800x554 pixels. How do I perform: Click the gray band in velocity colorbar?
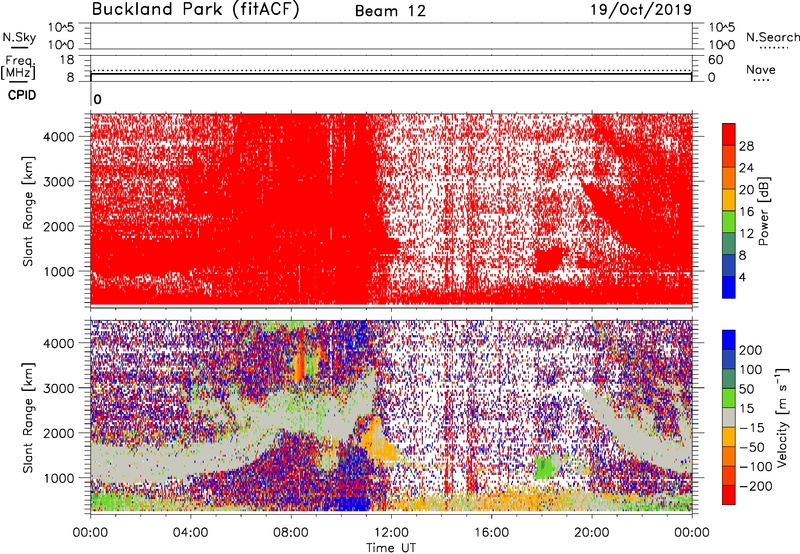tap(729, 417)
